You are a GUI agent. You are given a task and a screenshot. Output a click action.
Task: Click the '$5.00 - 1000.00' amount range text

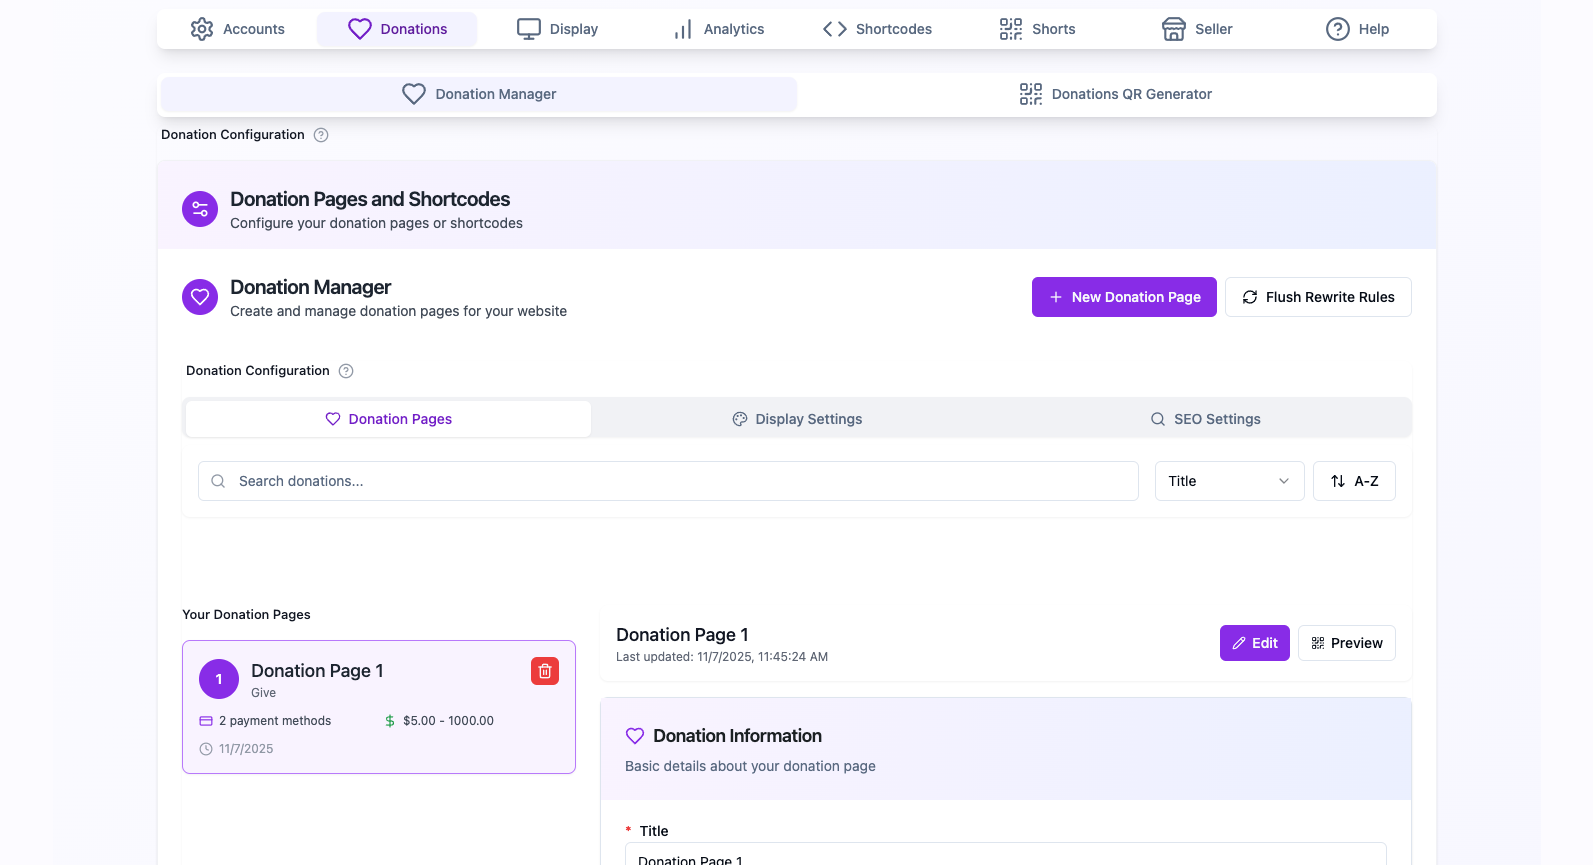(x=448, y=721)
